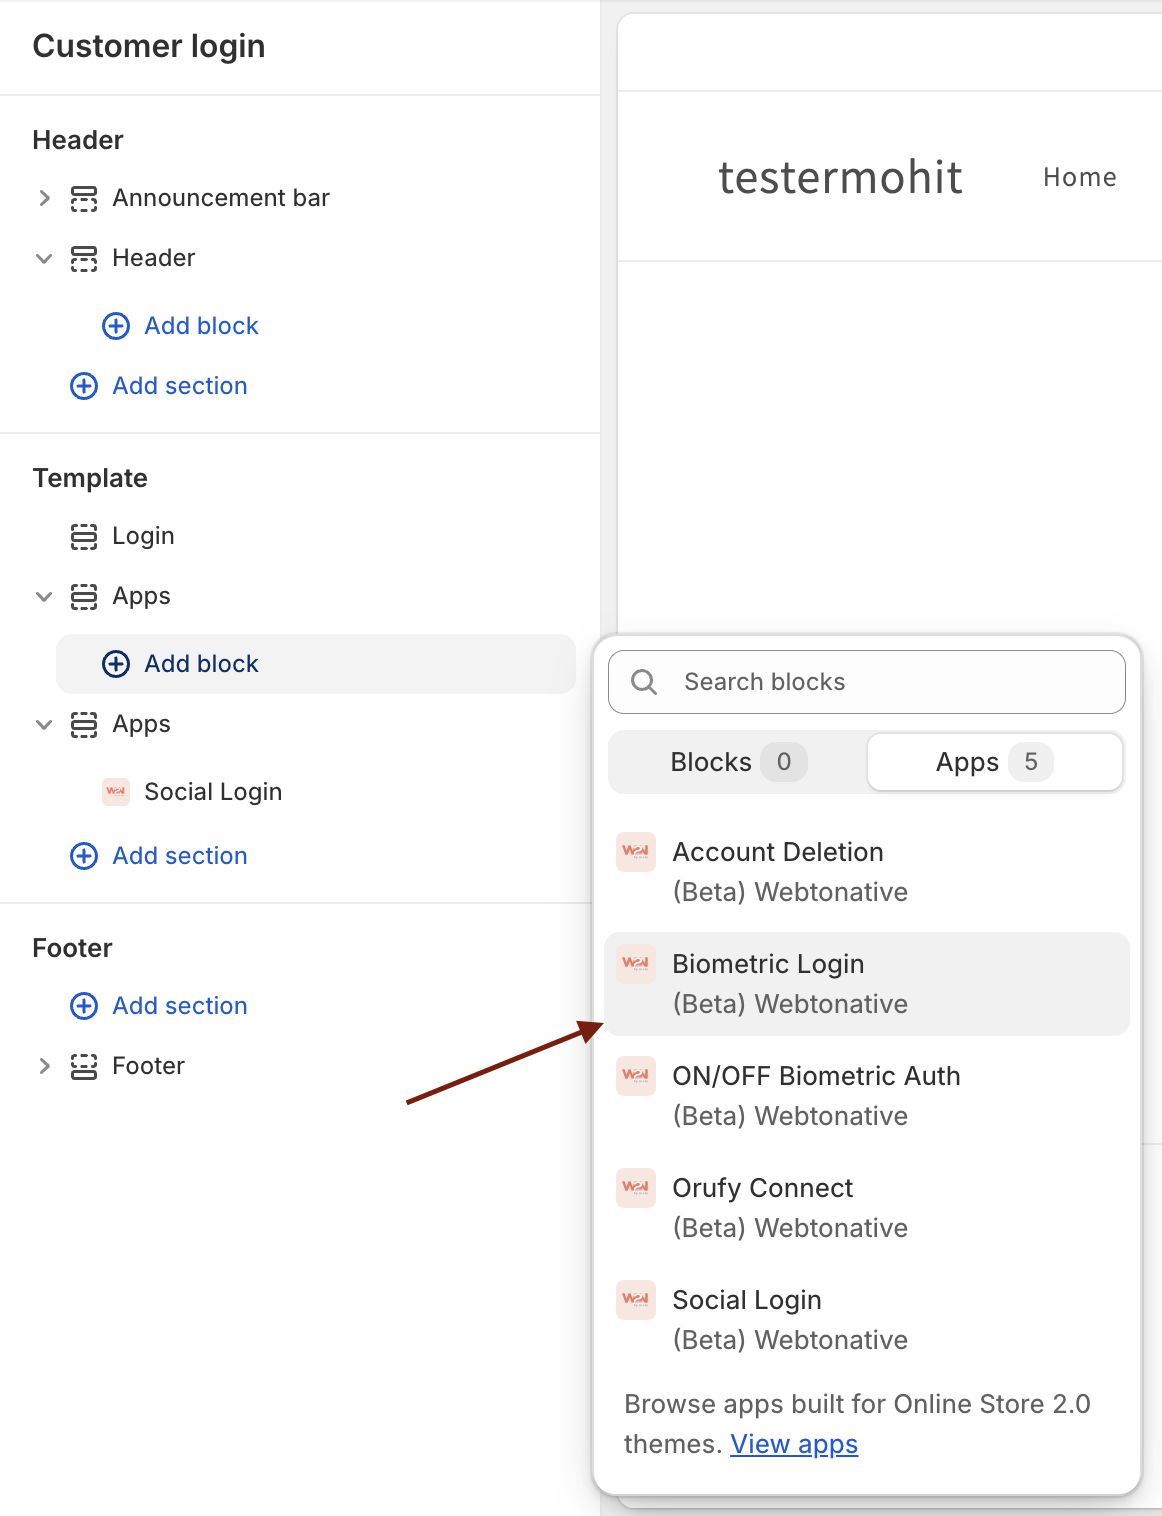Image resolution: width=1162 pixels, height=1516 pixels.
Task: Click the Orufy Connect app icon
Action: coord(636,1188)
